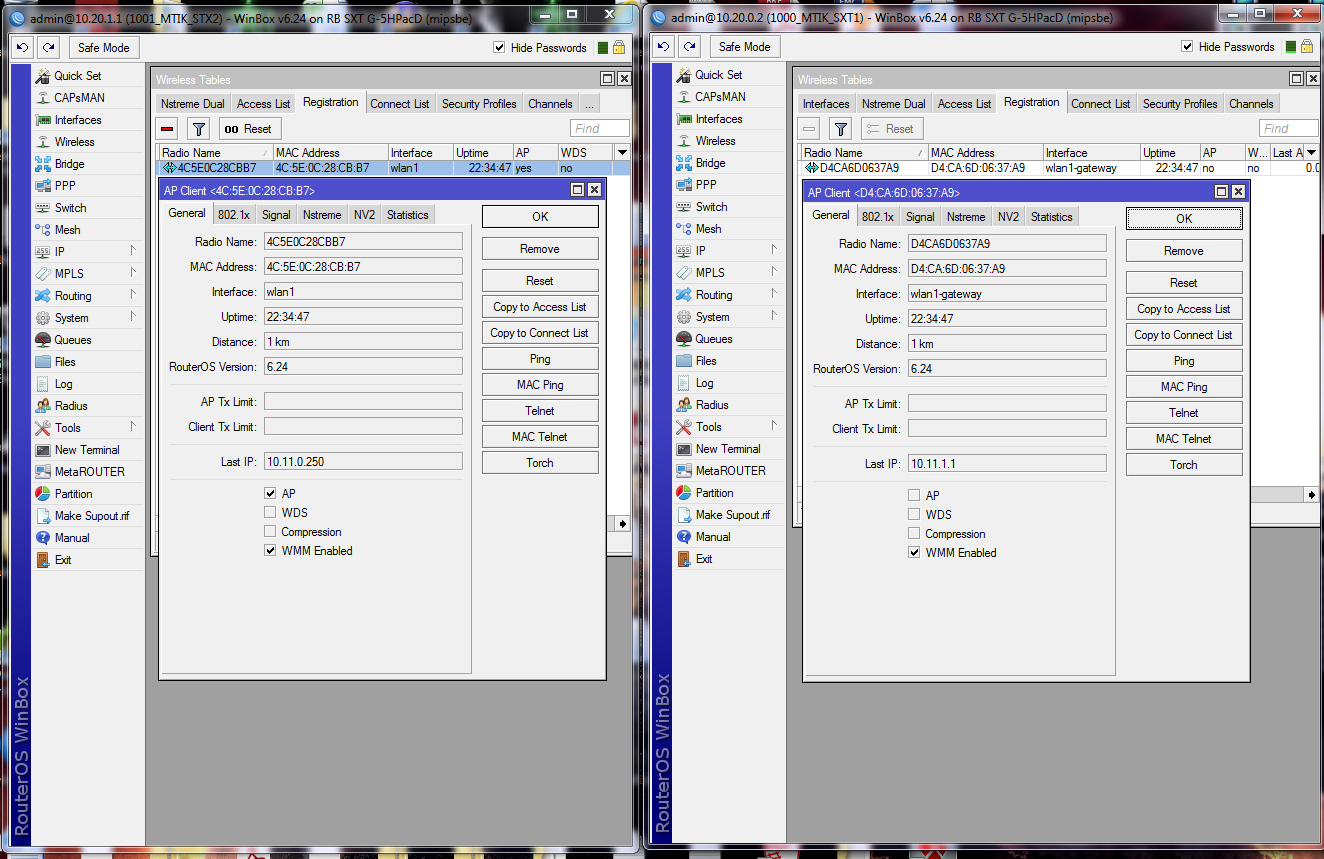Open PPP menu in right WinBox window
1324x859 pixels.
(x=706, y=185)
